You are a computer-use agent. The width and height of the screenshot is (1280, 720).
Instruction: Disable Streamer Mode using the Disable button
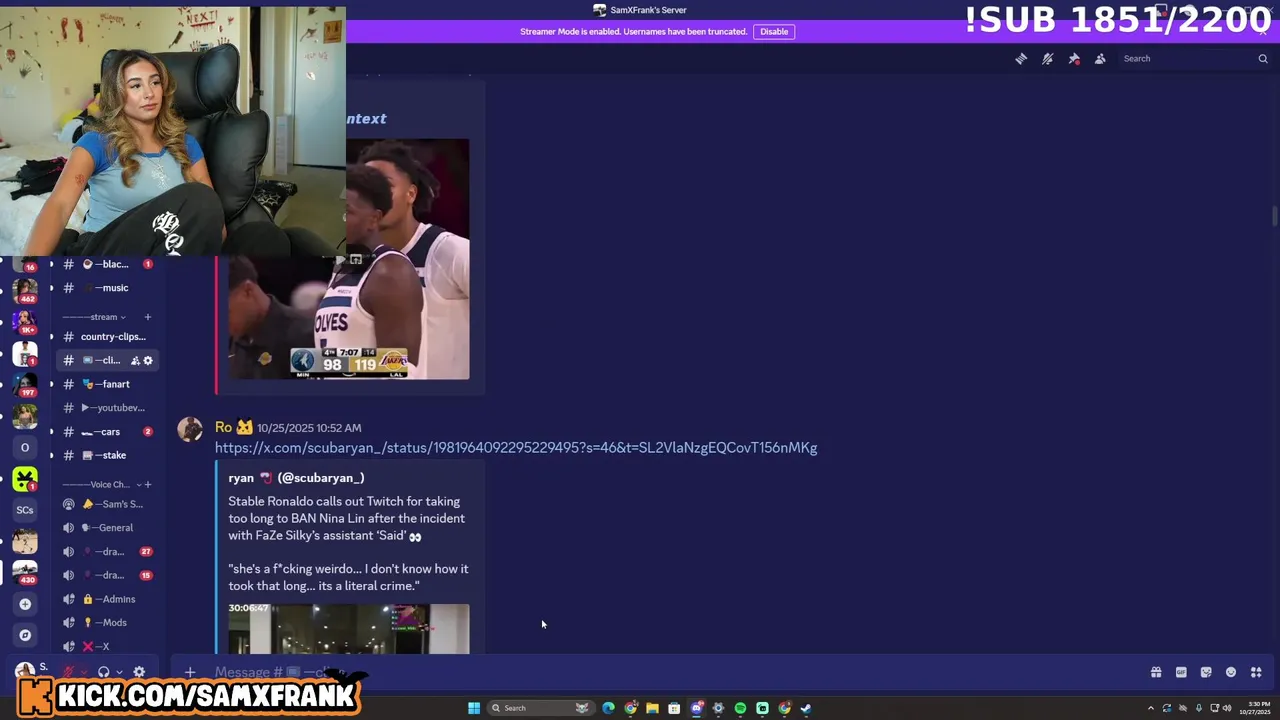[x=774, y=31]
